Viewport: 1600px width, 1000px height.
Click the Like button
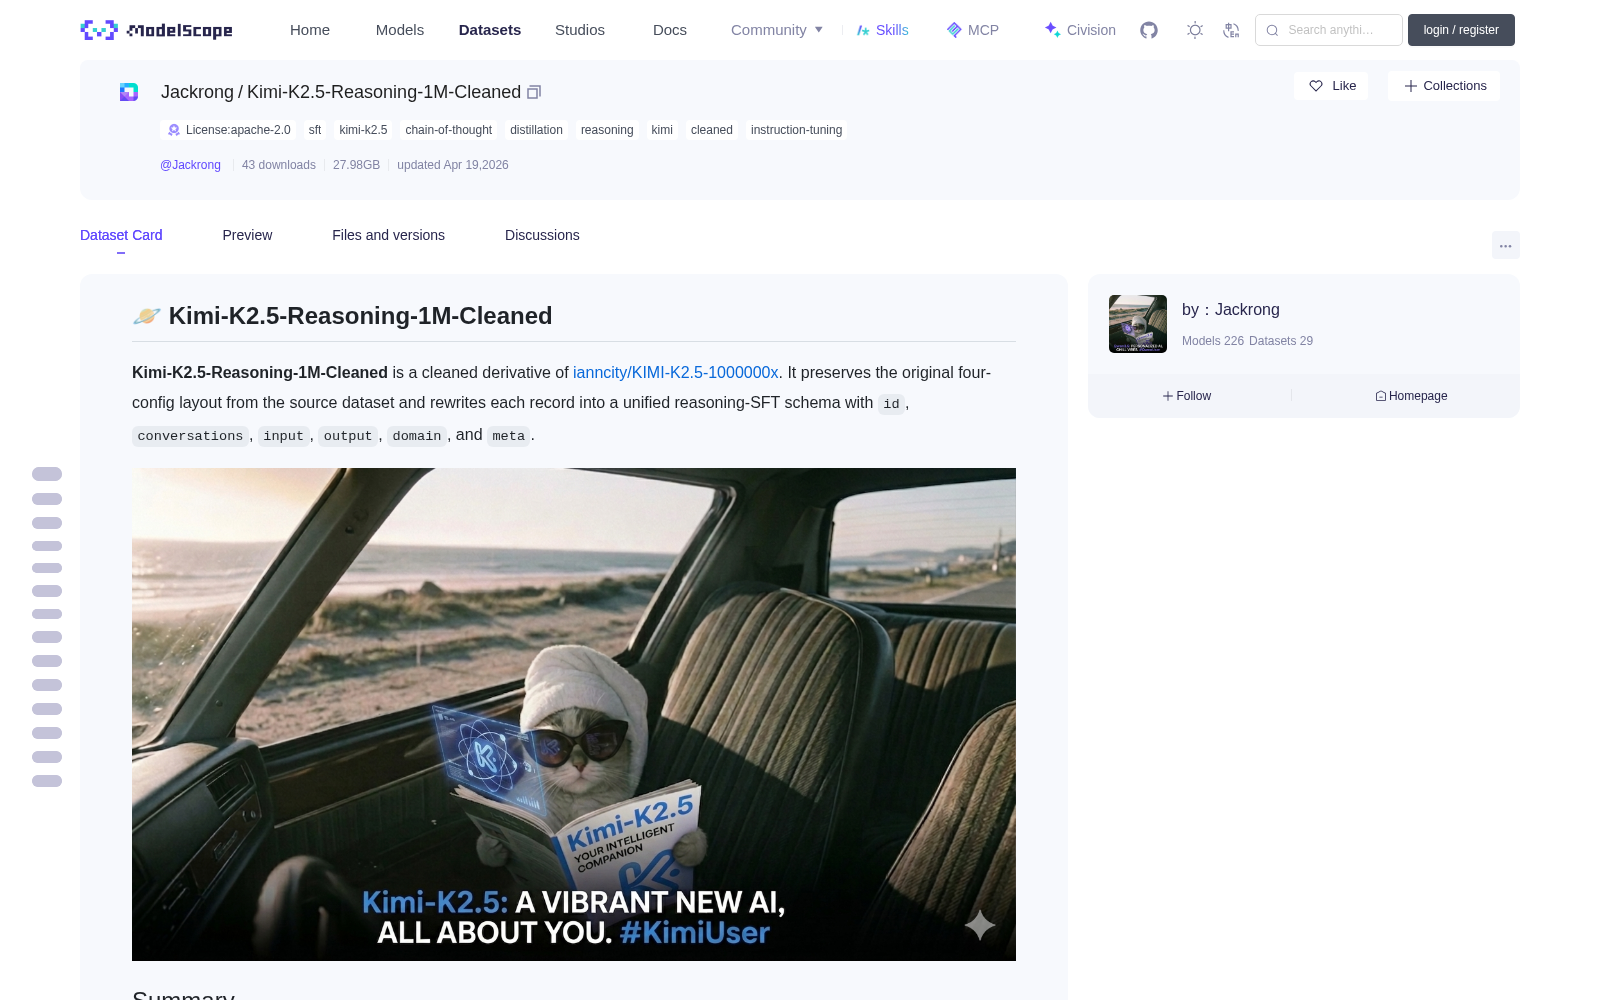[x=1331, y=86]
